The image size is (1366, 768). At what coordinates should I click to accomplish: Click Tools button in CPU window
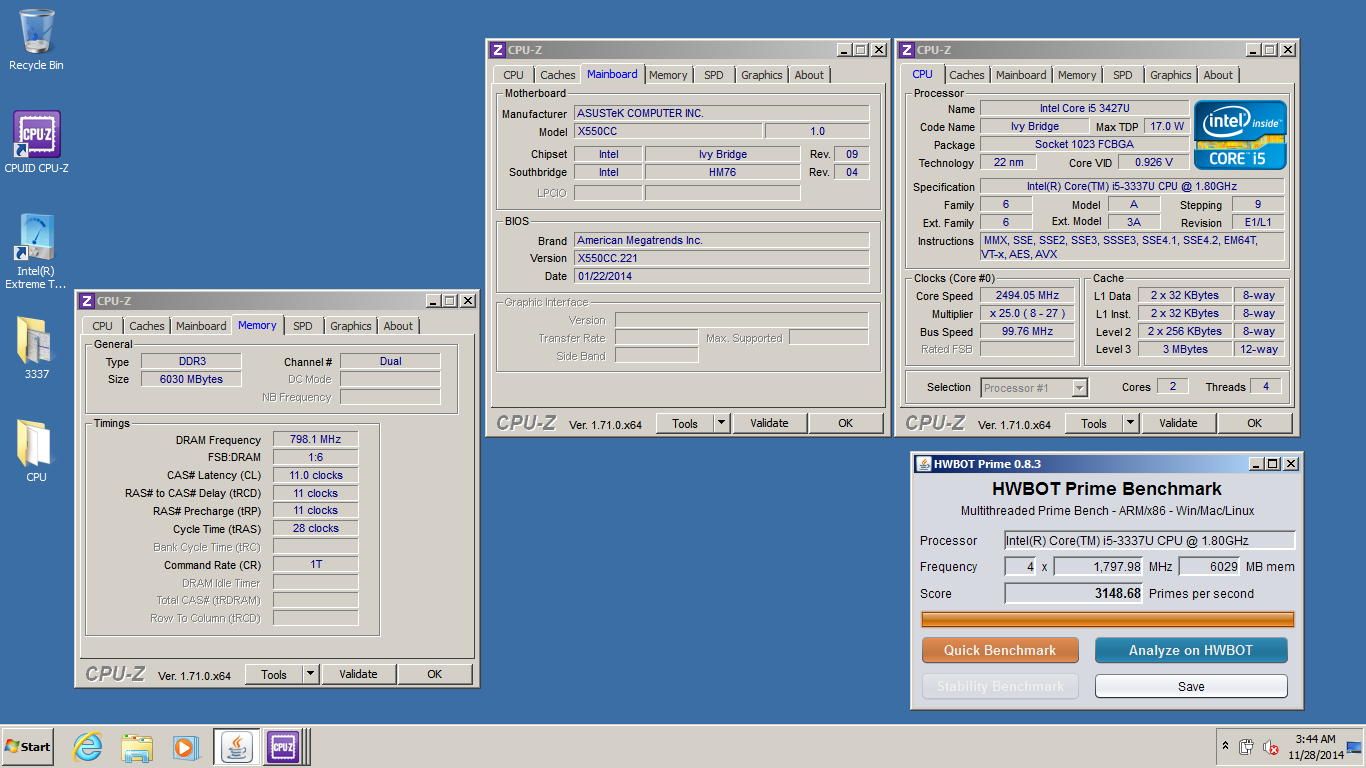tap(1094, 424)
